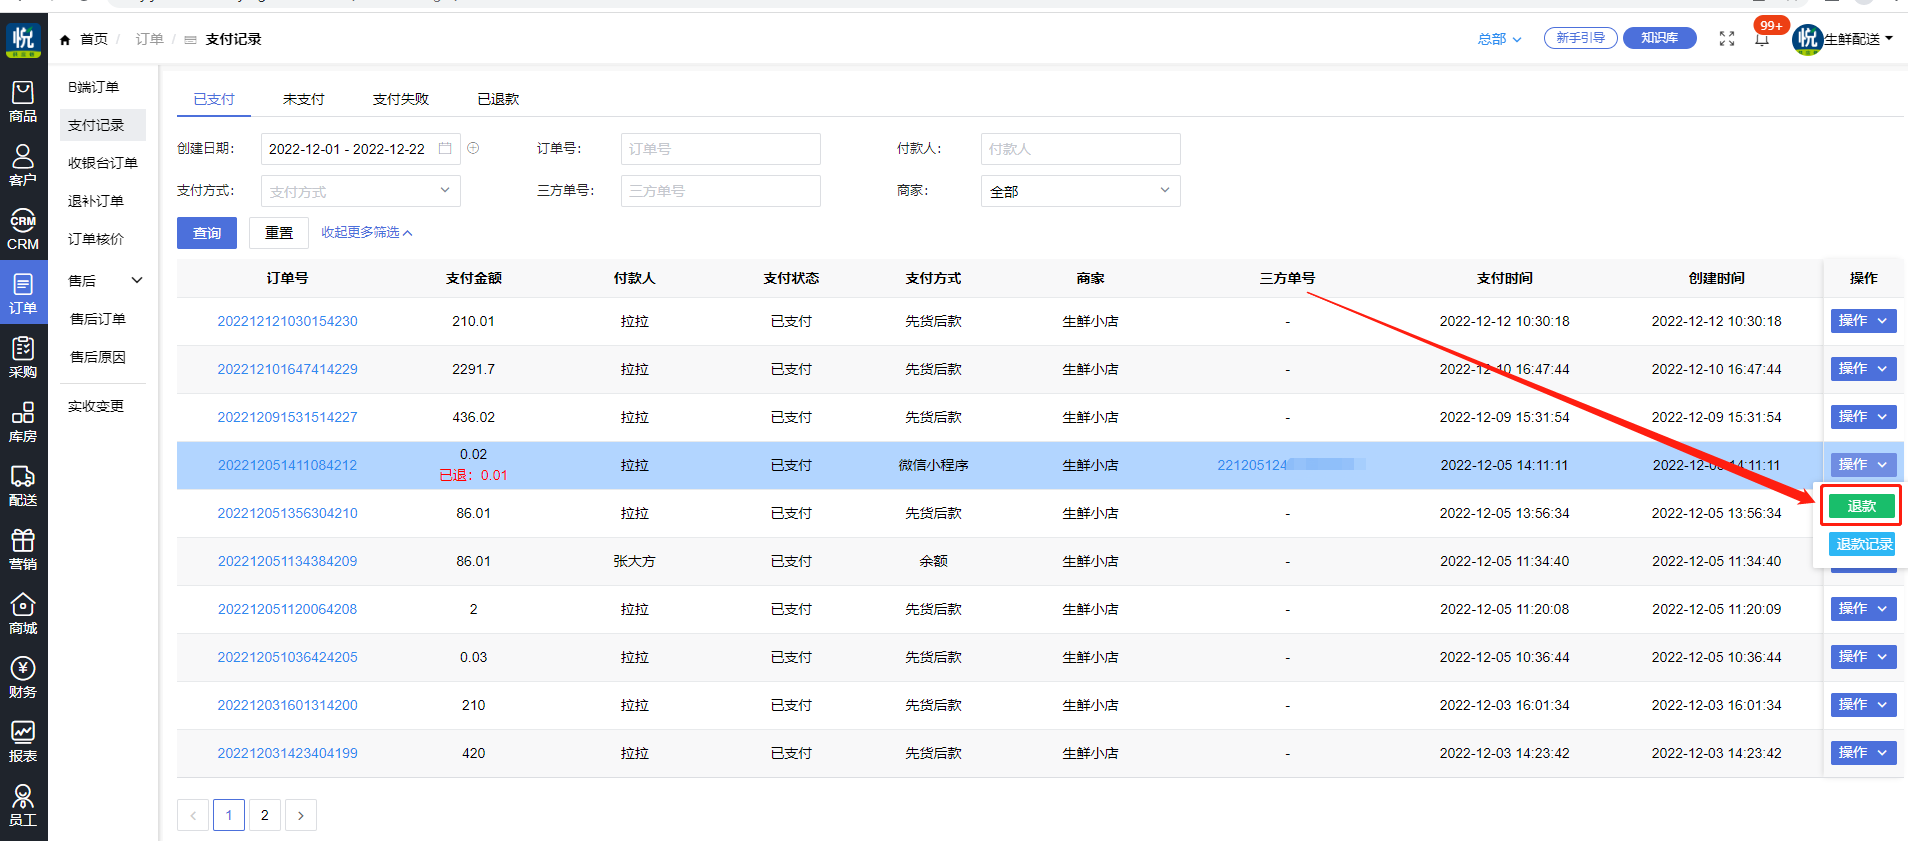Collapse filters via 收起更多筛选

tap(366, 232)
